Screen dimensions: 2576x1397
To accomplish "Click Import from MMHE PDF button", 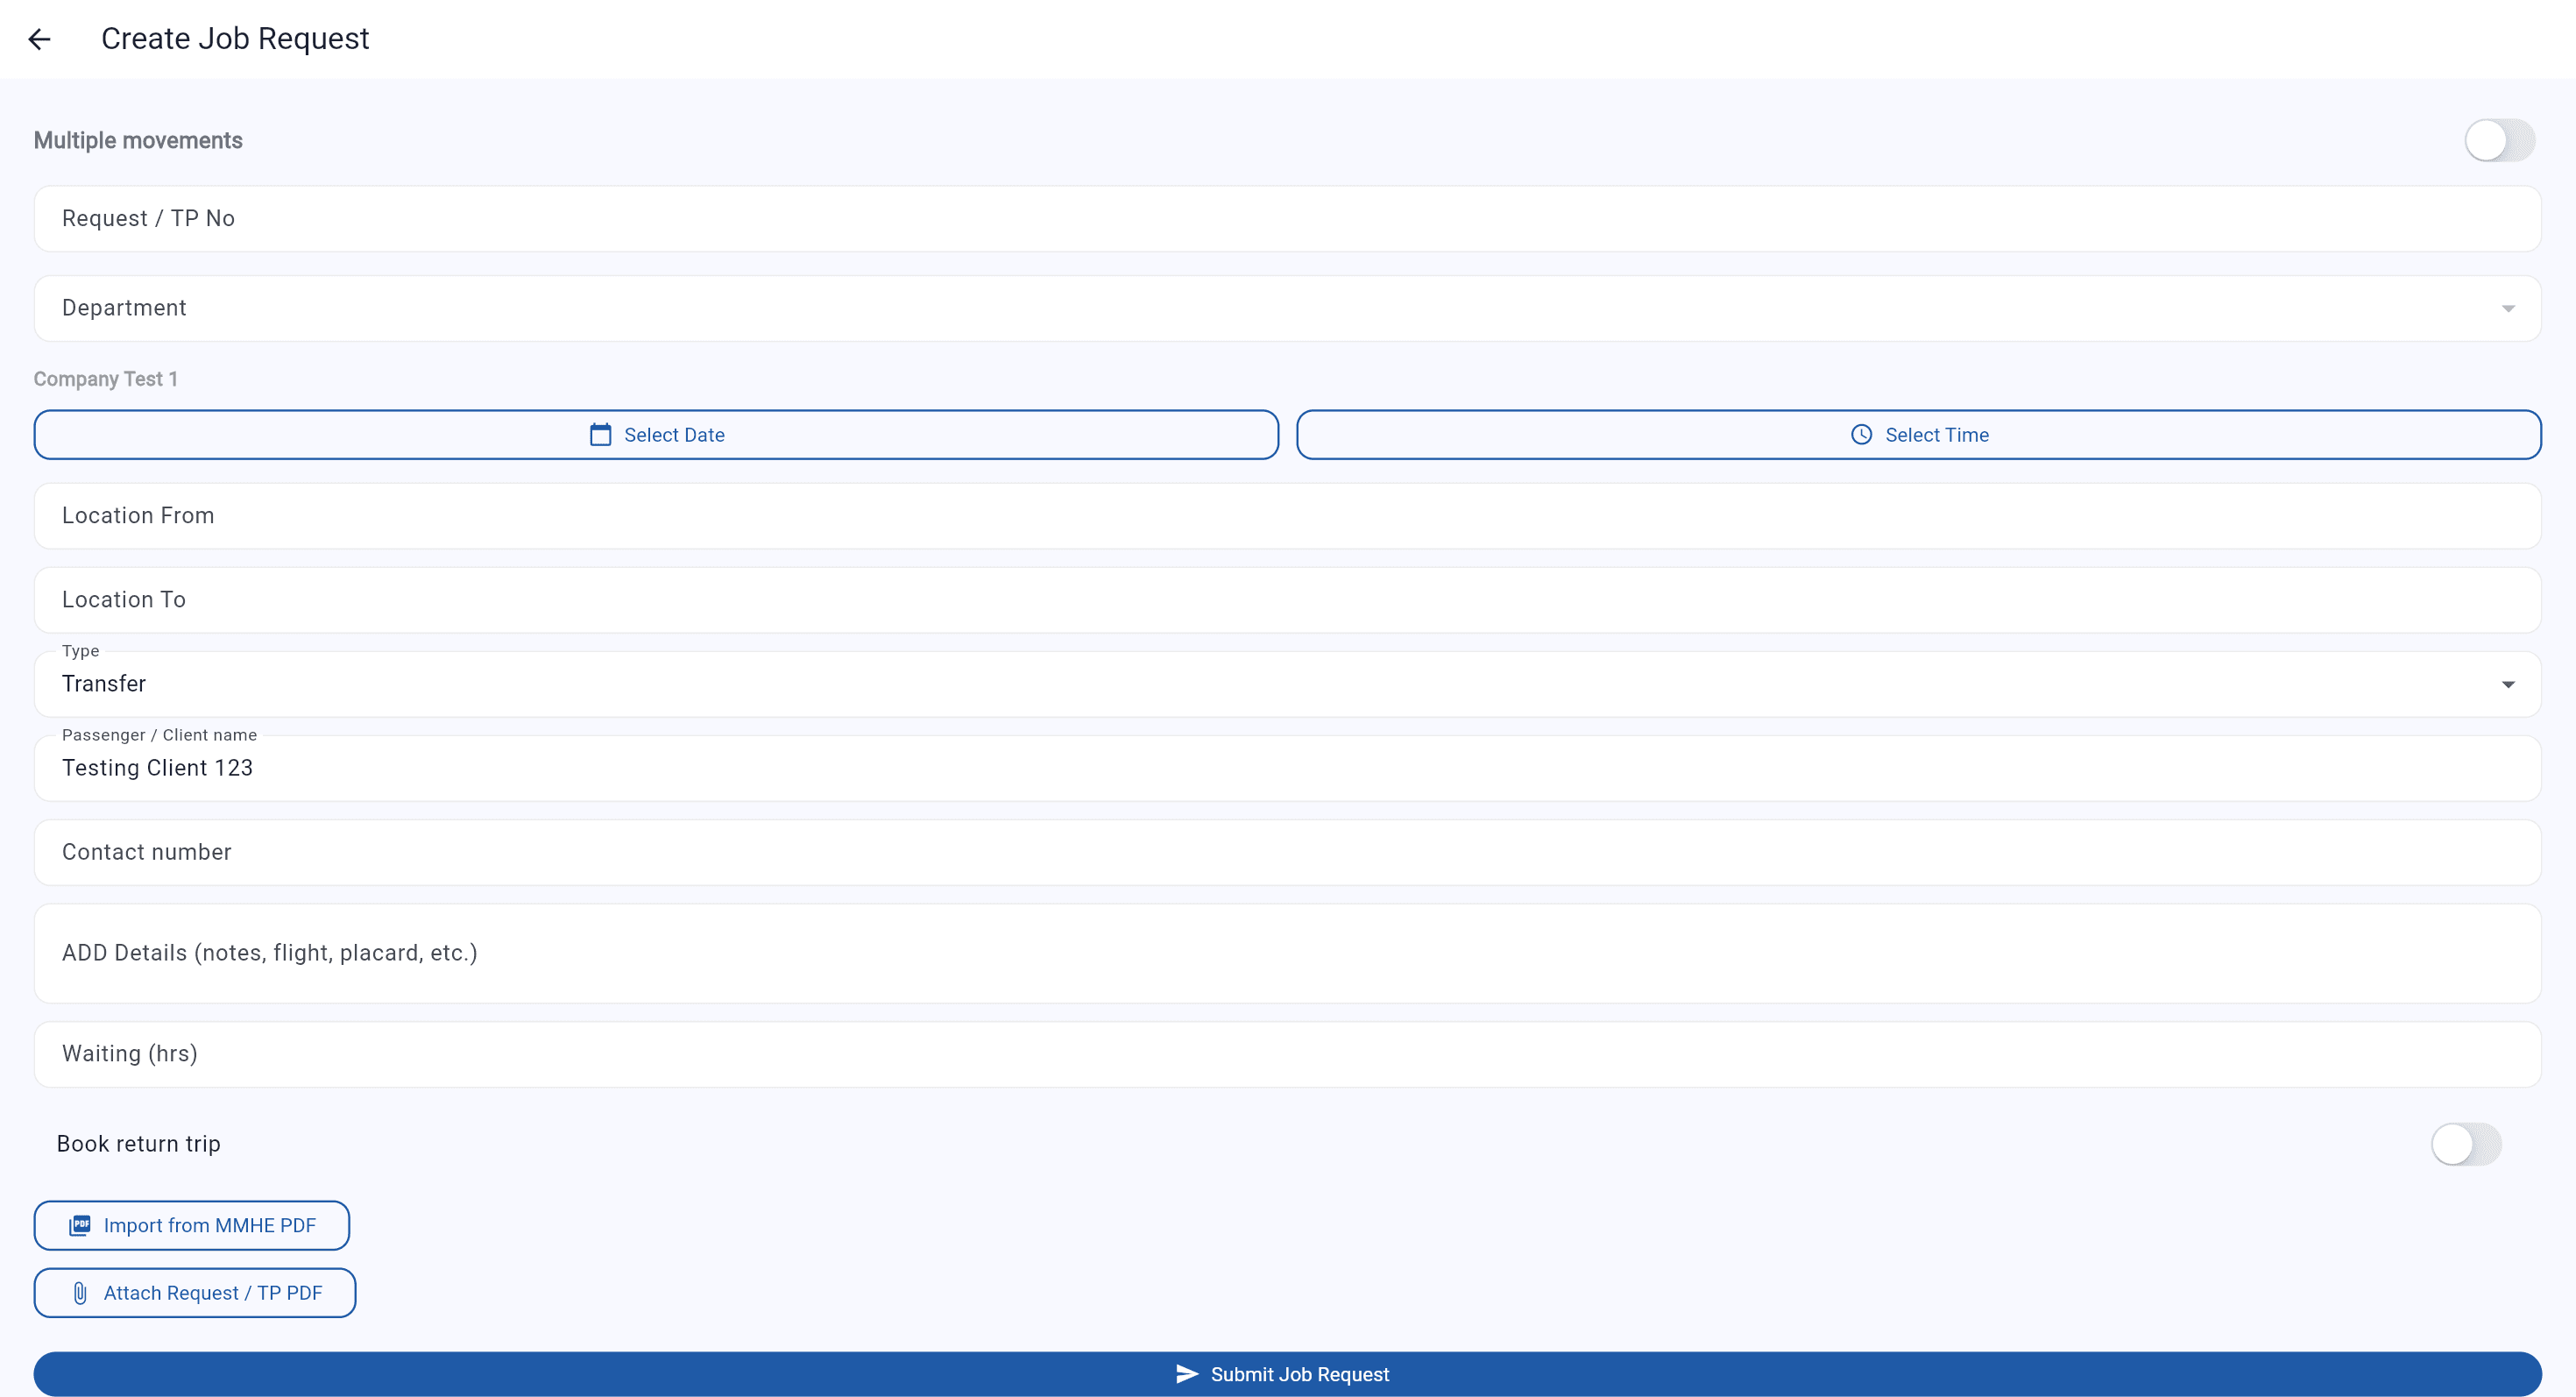I will [x=191, y=1225].
